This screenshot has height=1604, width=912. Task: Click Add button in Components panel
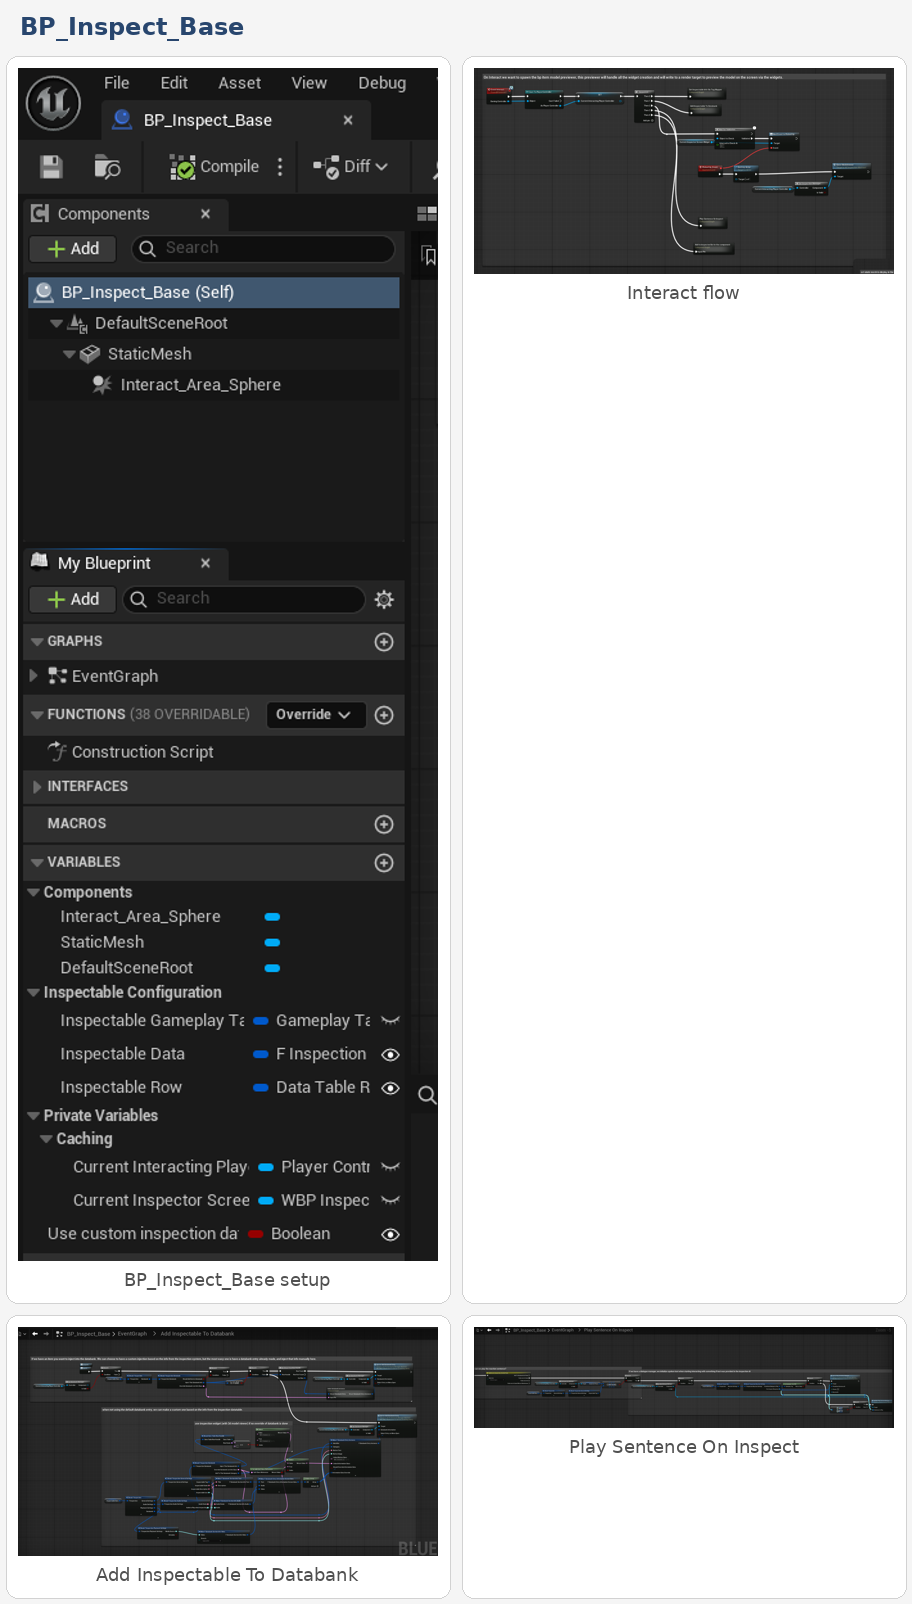[x=73, y=248]
